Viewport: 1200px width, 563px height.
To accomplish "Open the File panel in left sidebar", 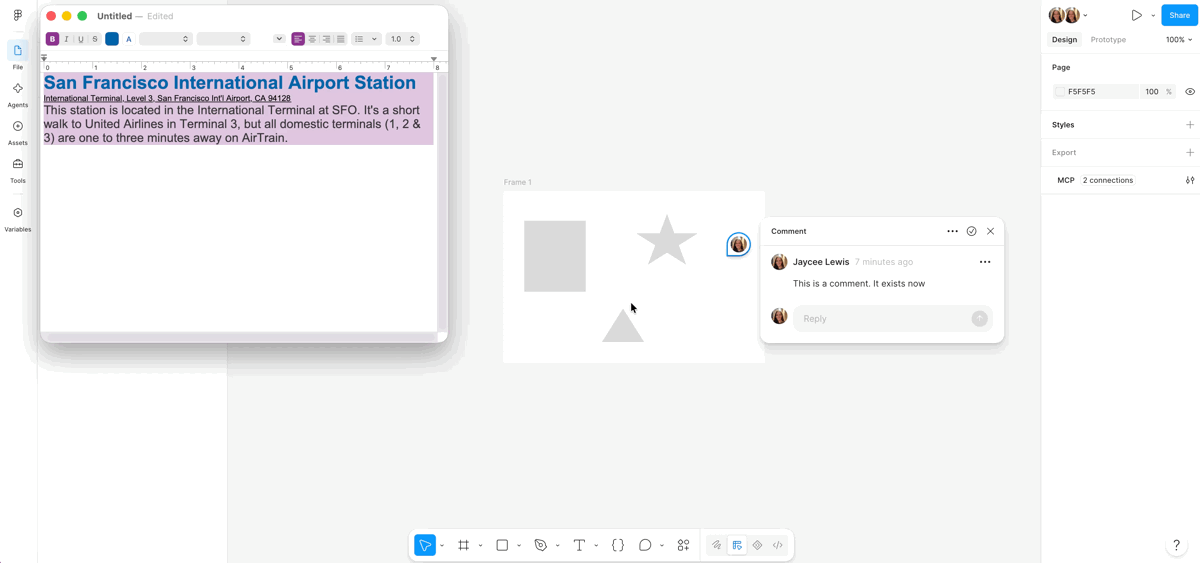I will pos(18,55).
